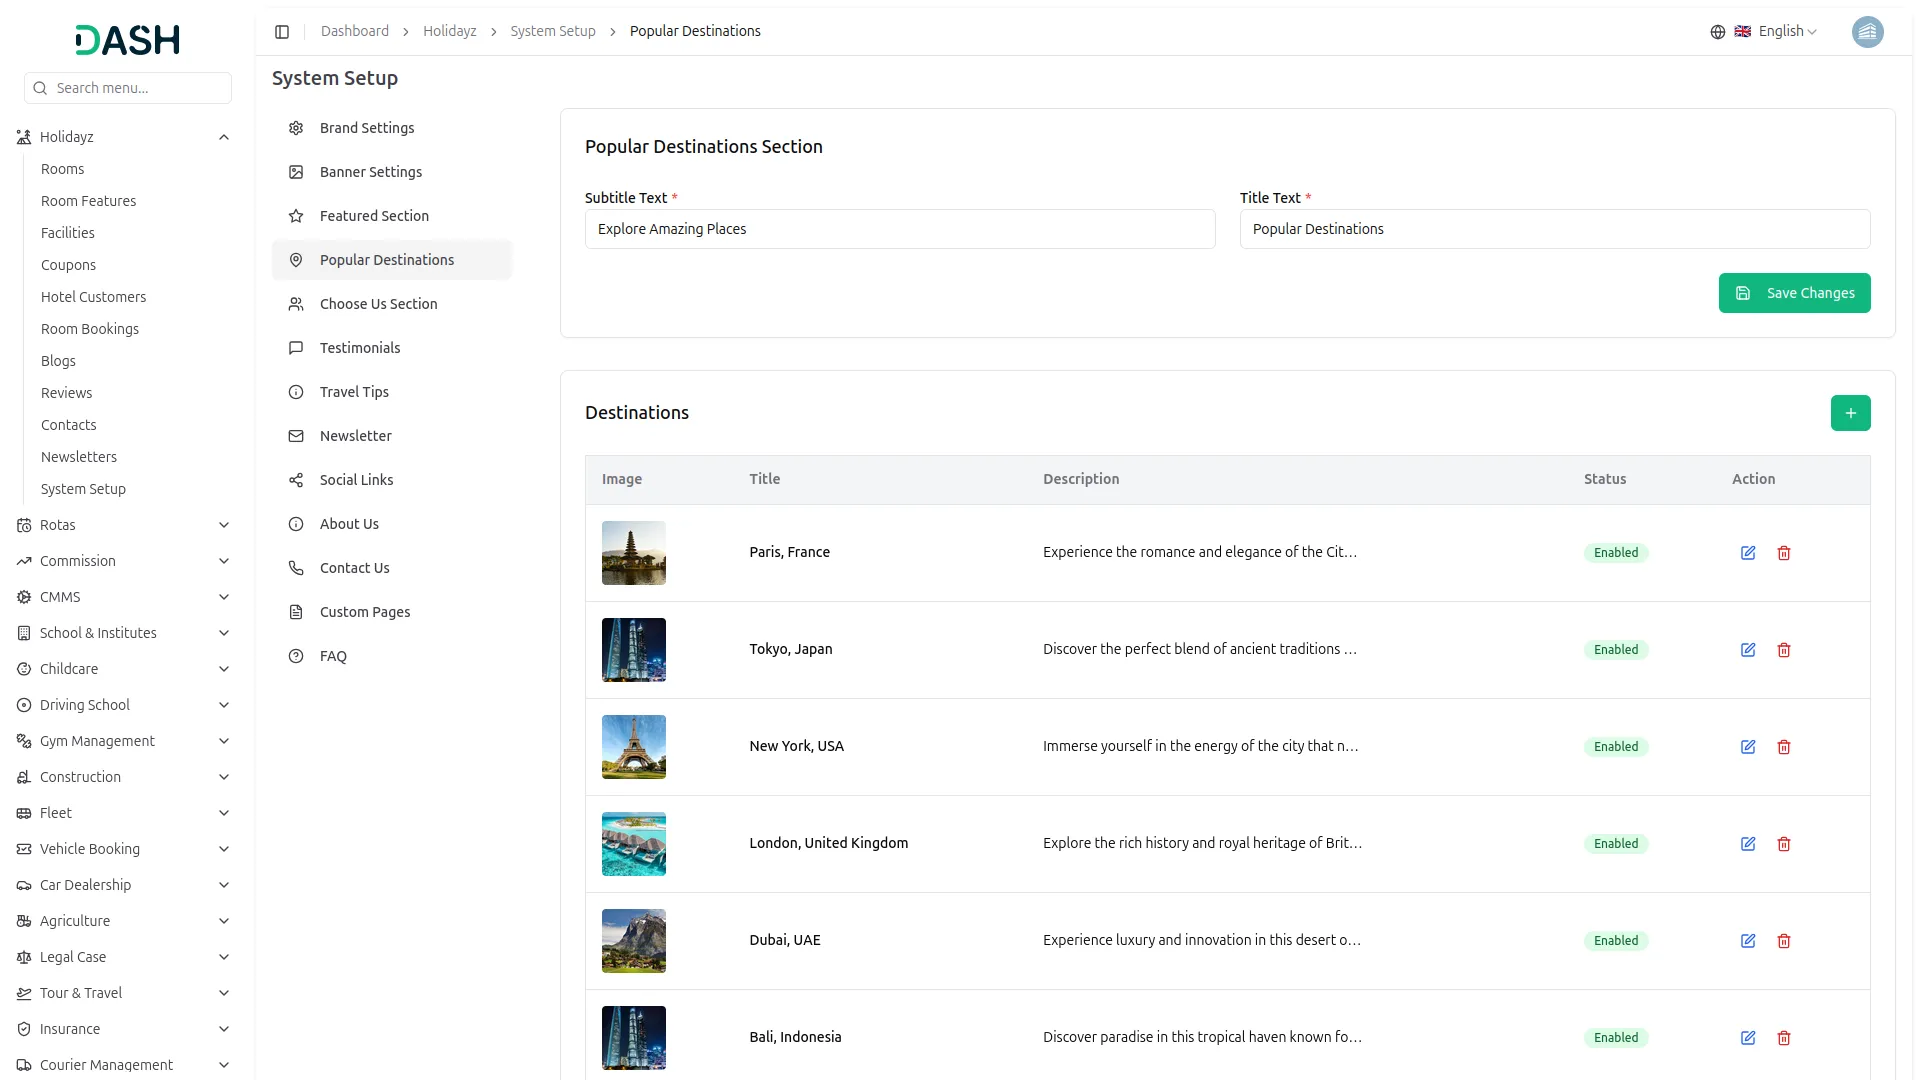The height and width of the screenshot is (1080, 1920).
Task: Expand the Gym Management menu
Action: (224, 741)
